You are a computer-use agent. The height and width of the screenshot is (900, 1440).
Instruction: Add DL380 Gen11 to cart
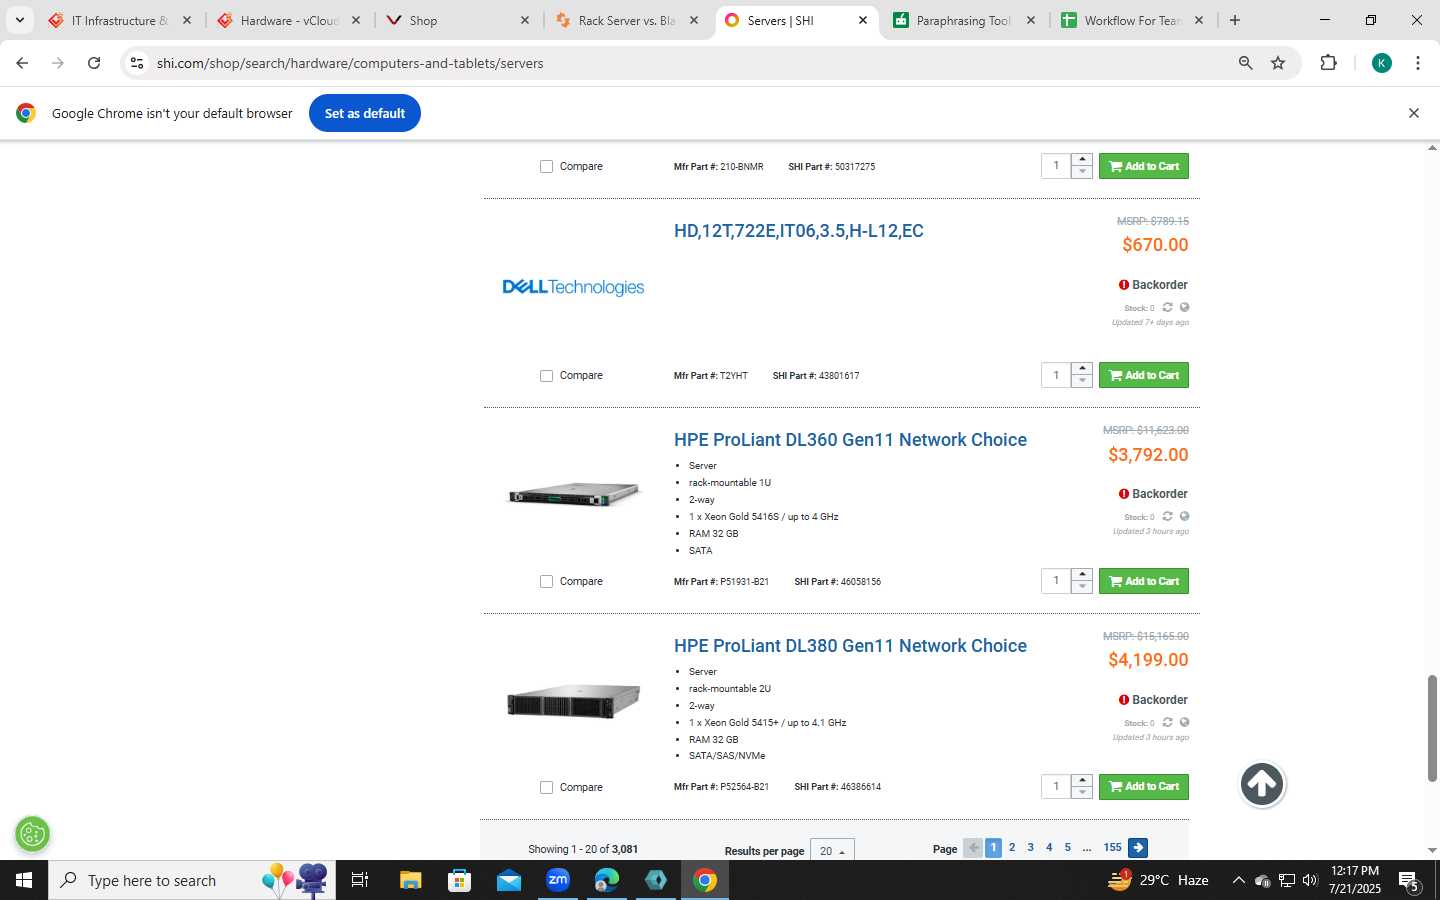(1144, 787)
